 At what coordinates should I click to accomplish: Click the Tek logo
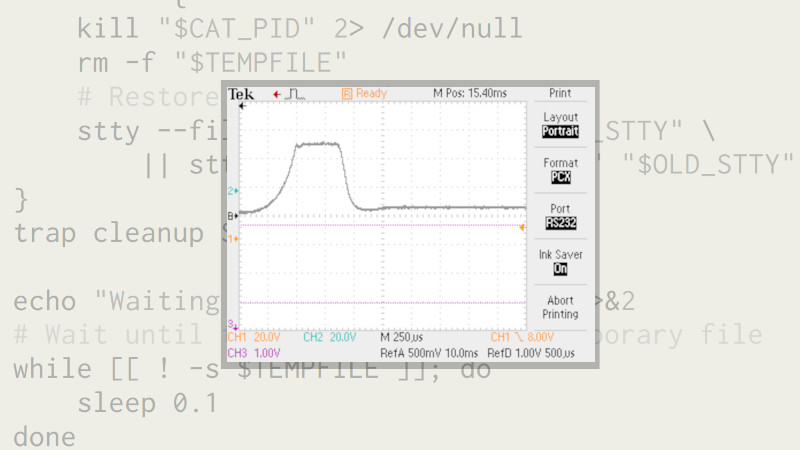click(240, 94)
